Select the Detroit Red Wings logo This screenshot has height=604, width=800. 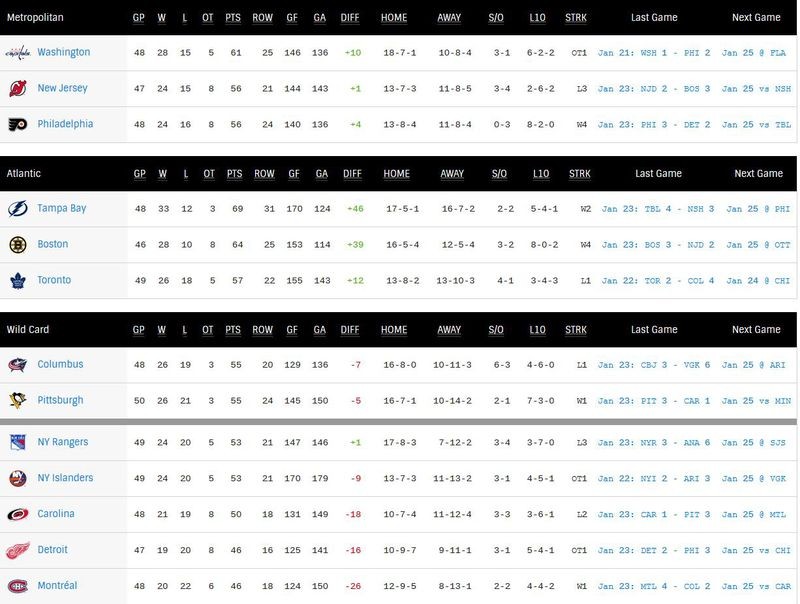point(19,549)
